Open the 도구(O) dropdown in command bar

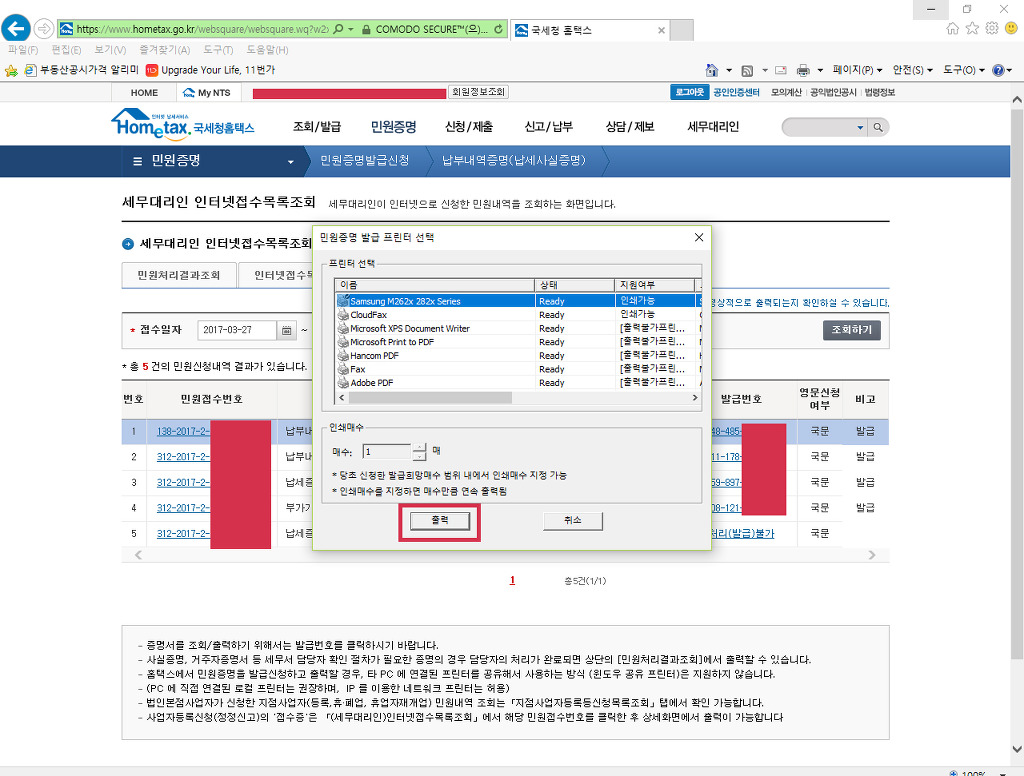(963, 70)
